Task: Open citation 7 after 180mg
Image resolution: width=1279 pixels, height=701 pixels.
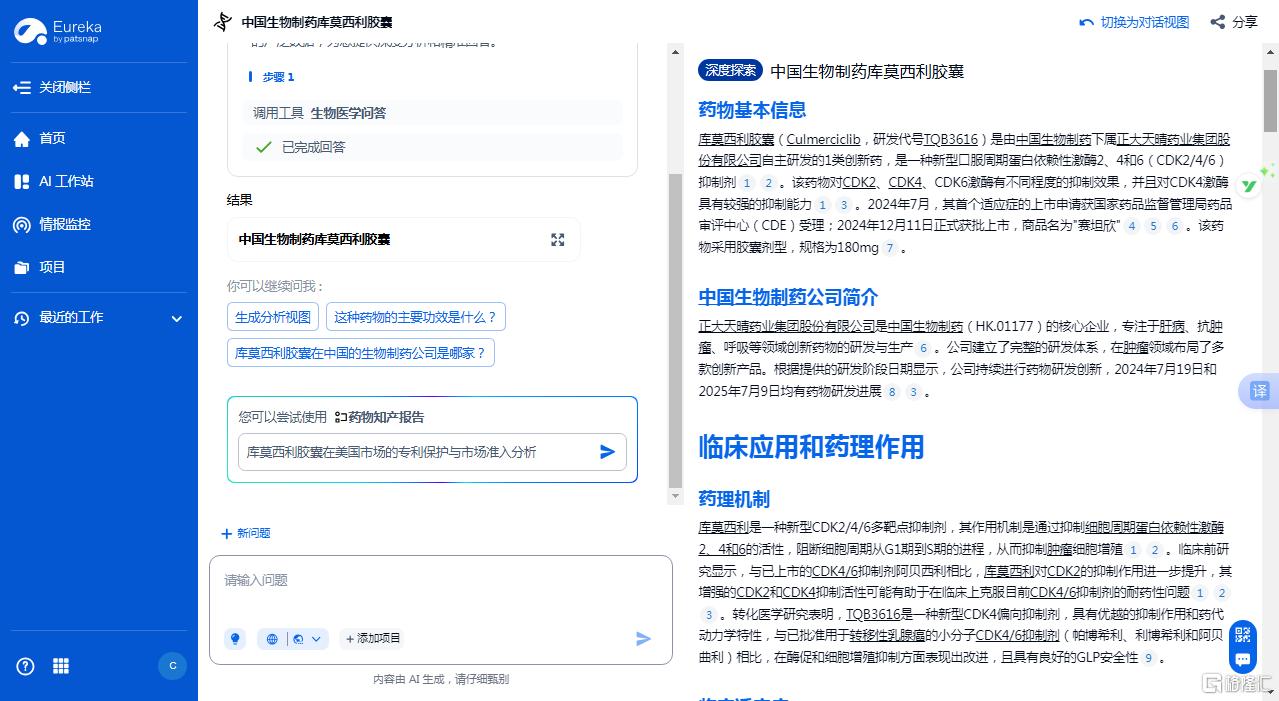Action: click(890, 248)
